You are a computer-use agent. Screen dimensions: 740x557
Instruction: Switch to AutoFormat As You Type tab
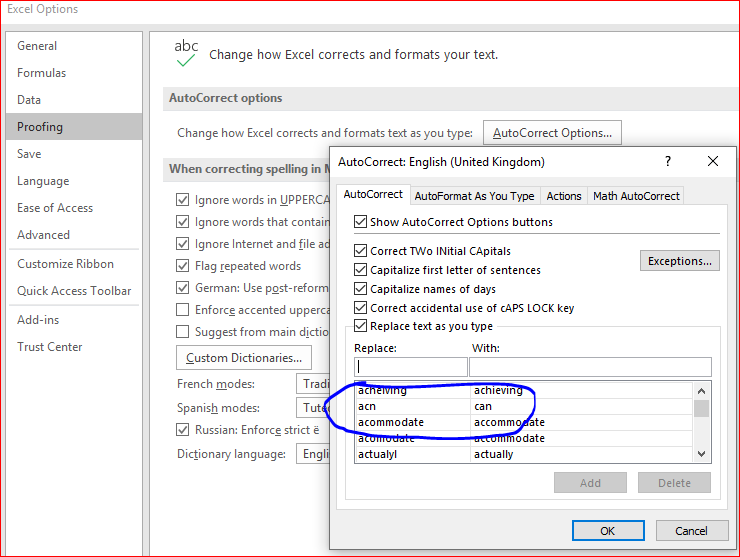coord(474,196)
